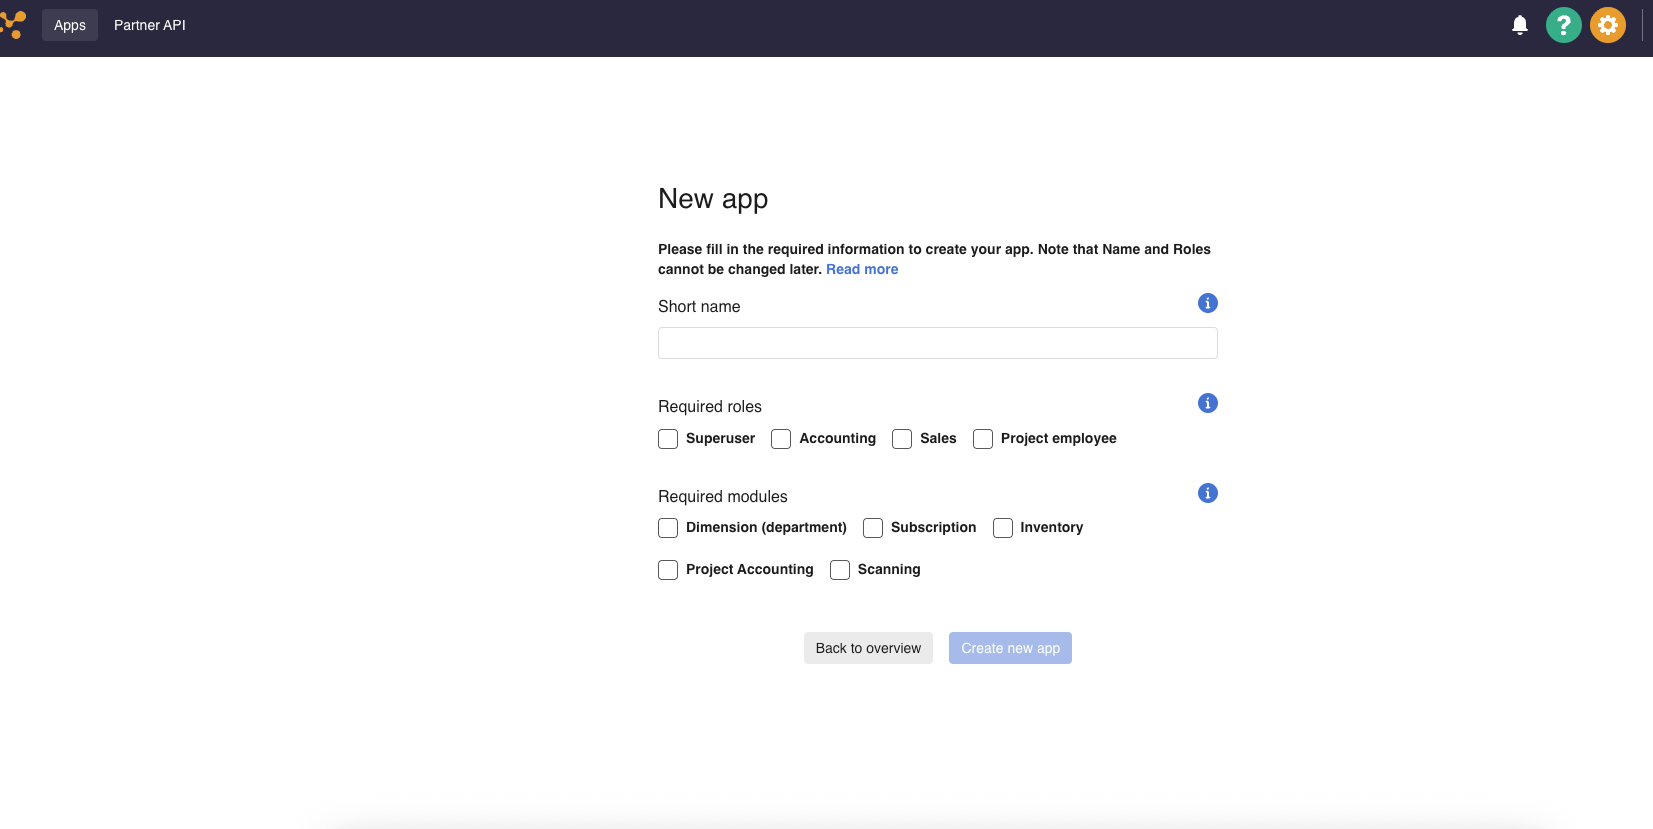
Task: Follow the Read more link
Action: pyautogui.click(x=862, y=269)
